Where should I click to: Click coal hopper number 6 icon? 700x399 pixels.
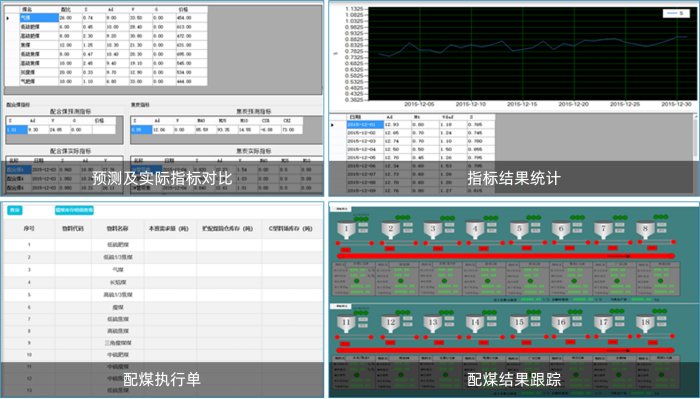(561, 229)
